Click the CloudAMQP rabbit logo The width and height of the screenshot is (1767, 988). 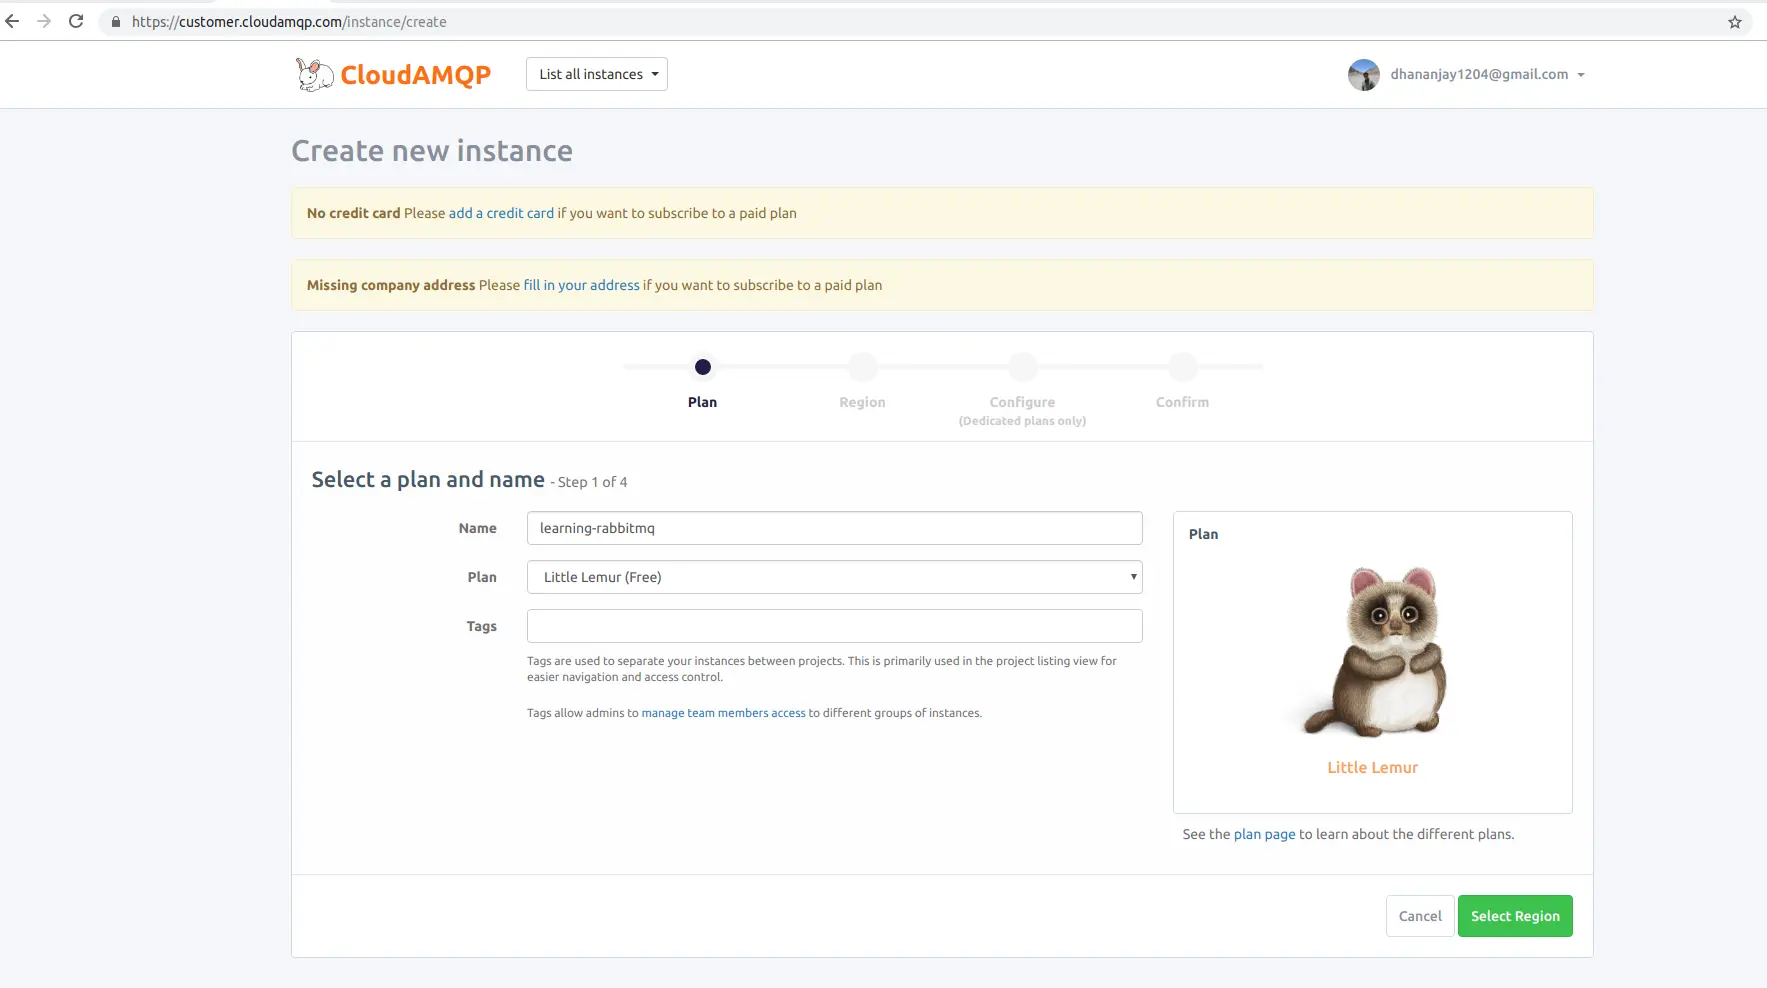tap(314, 75)
